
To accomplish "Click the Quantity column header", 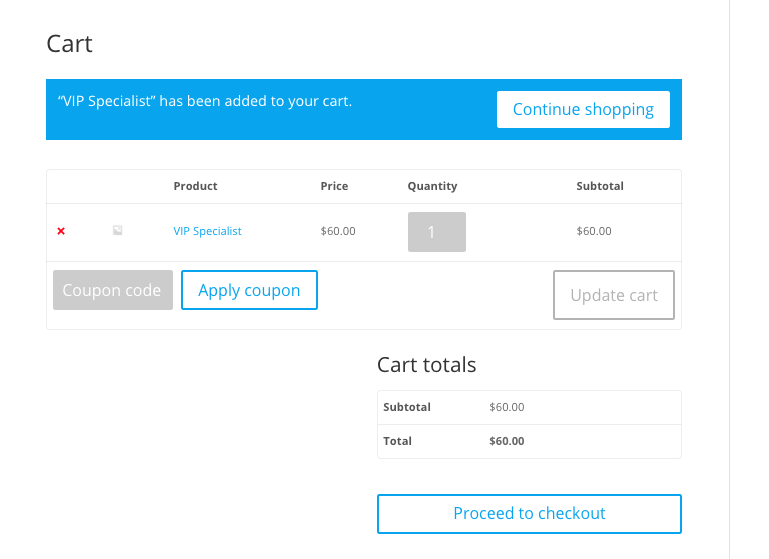I will pos(432,186).
